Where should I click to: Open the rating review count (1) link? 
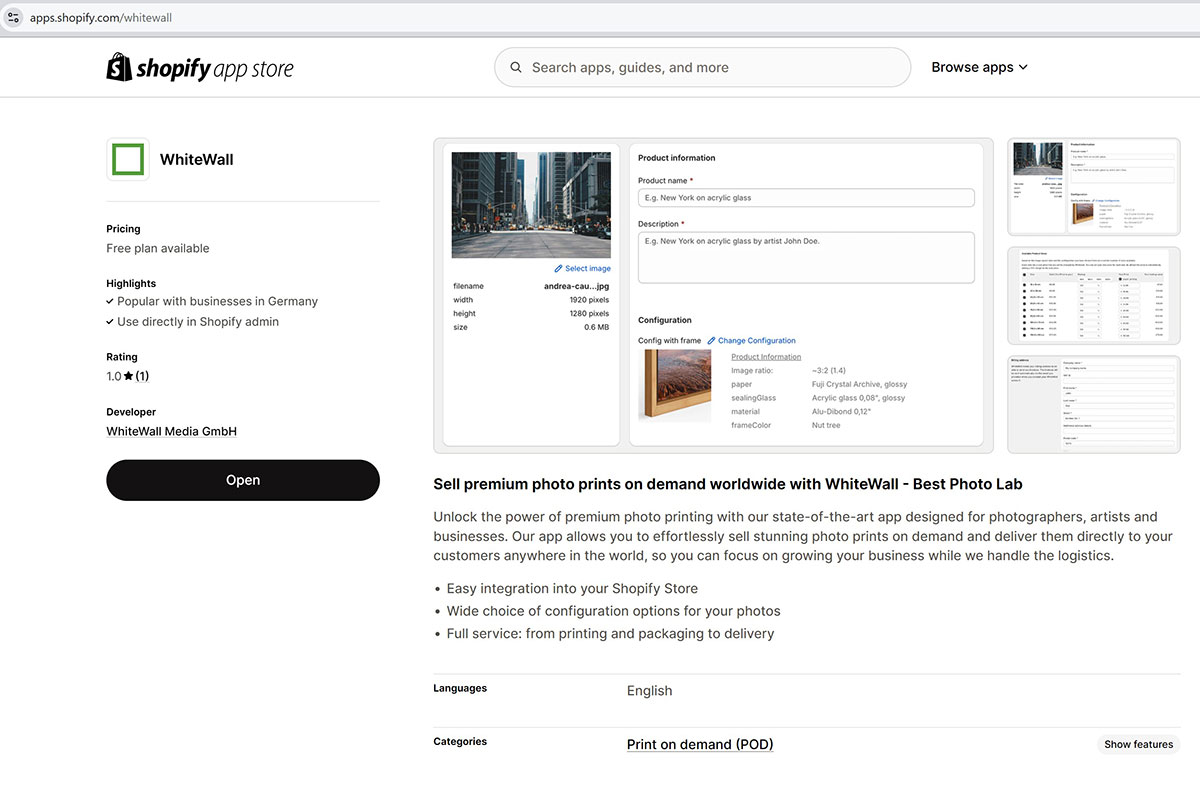point(142,376)
